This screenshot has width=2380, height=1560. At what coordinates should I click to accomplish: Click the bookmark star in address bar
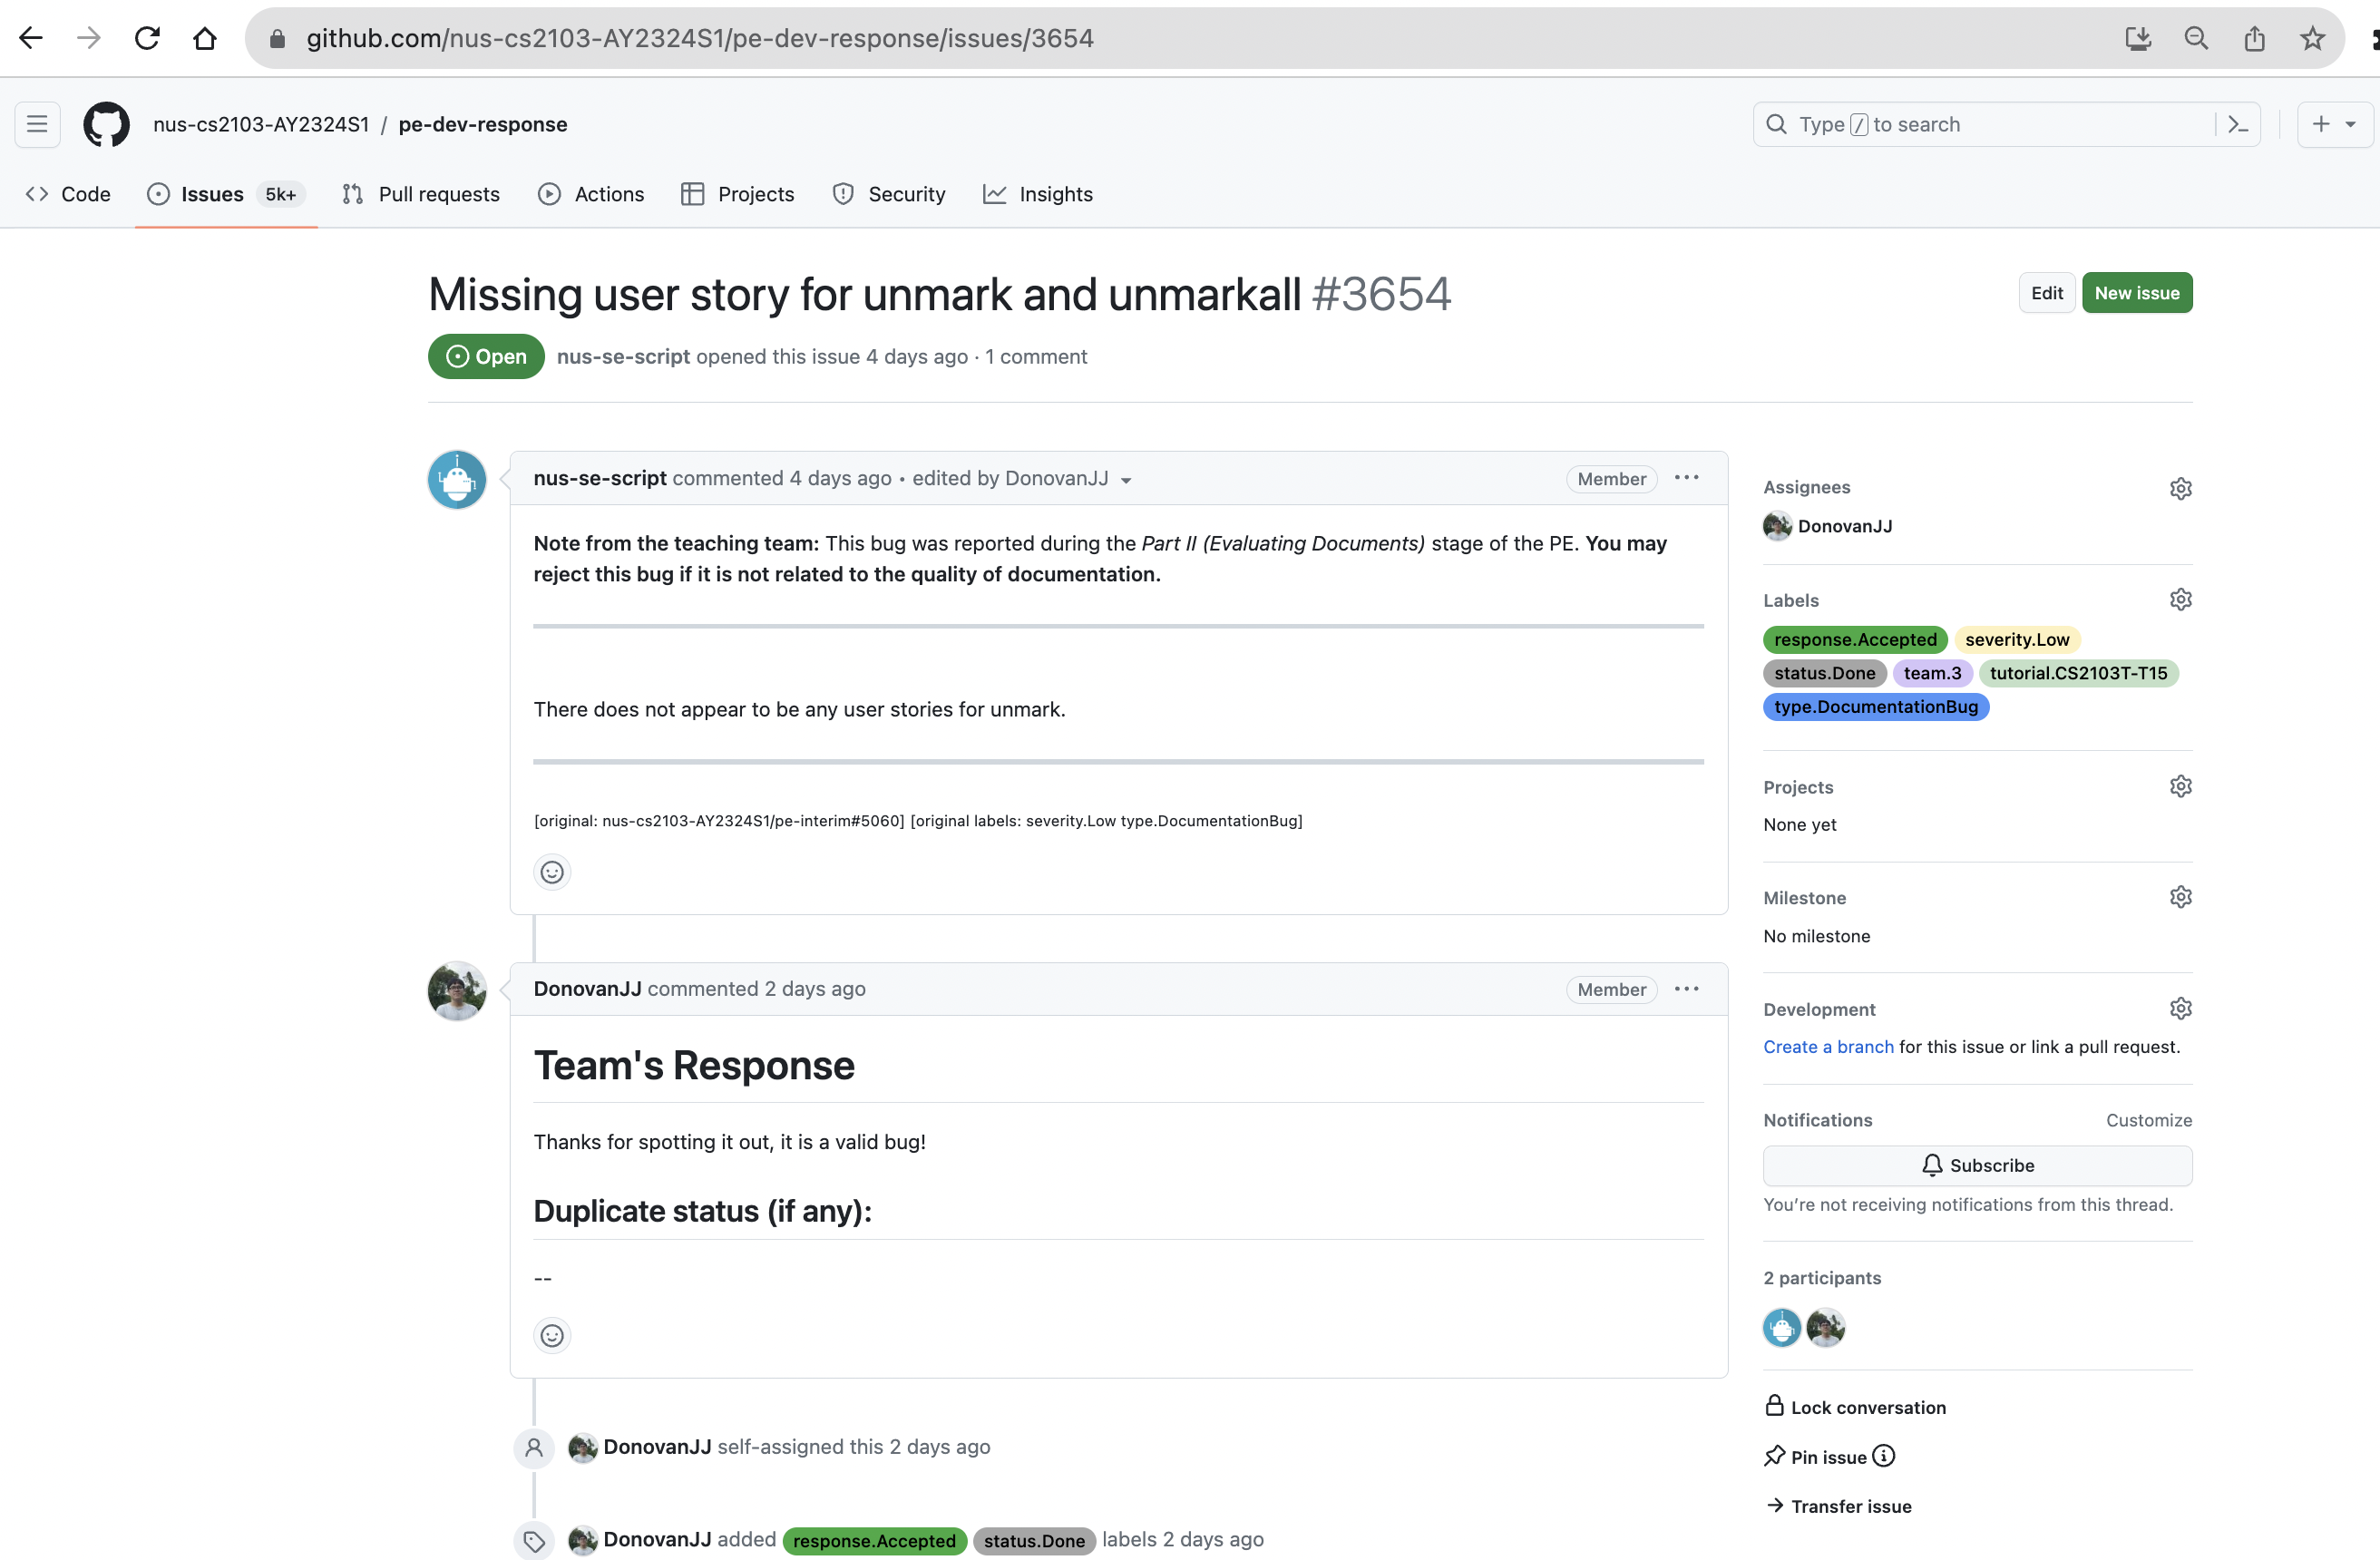pyautogui.click(x=2311, y=38)
